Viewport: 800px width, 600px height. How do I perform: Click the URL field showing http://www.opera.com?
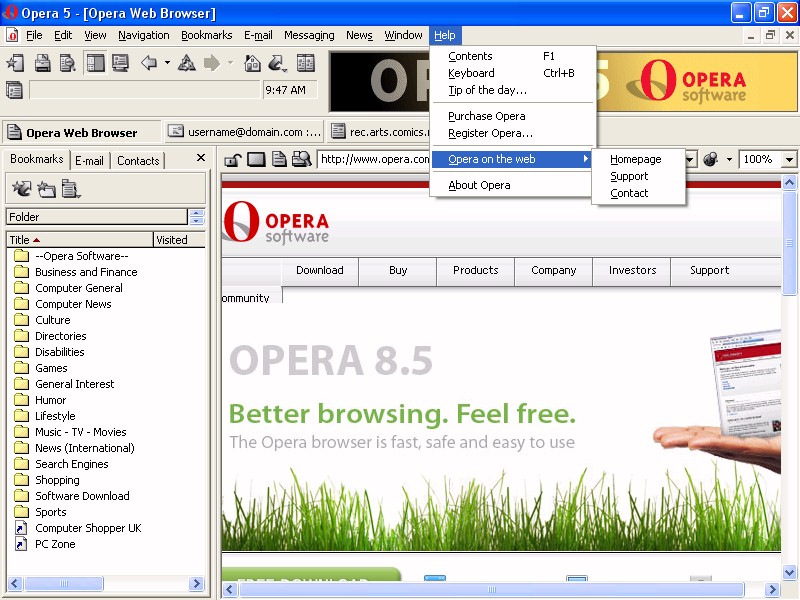(x=374, y=160)
